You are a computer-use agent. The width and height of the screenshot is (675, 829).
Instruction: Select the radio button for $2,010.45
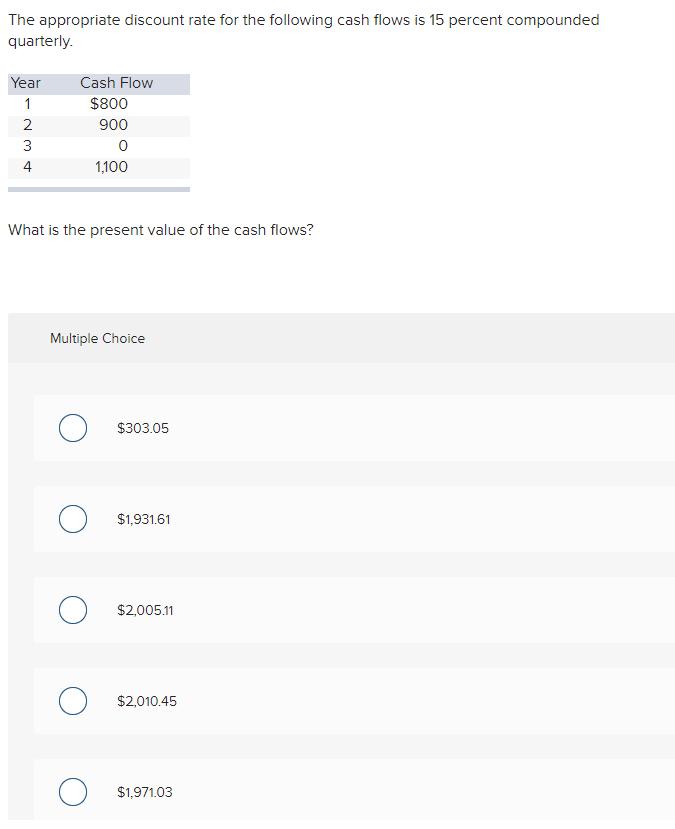coord(72,701)
